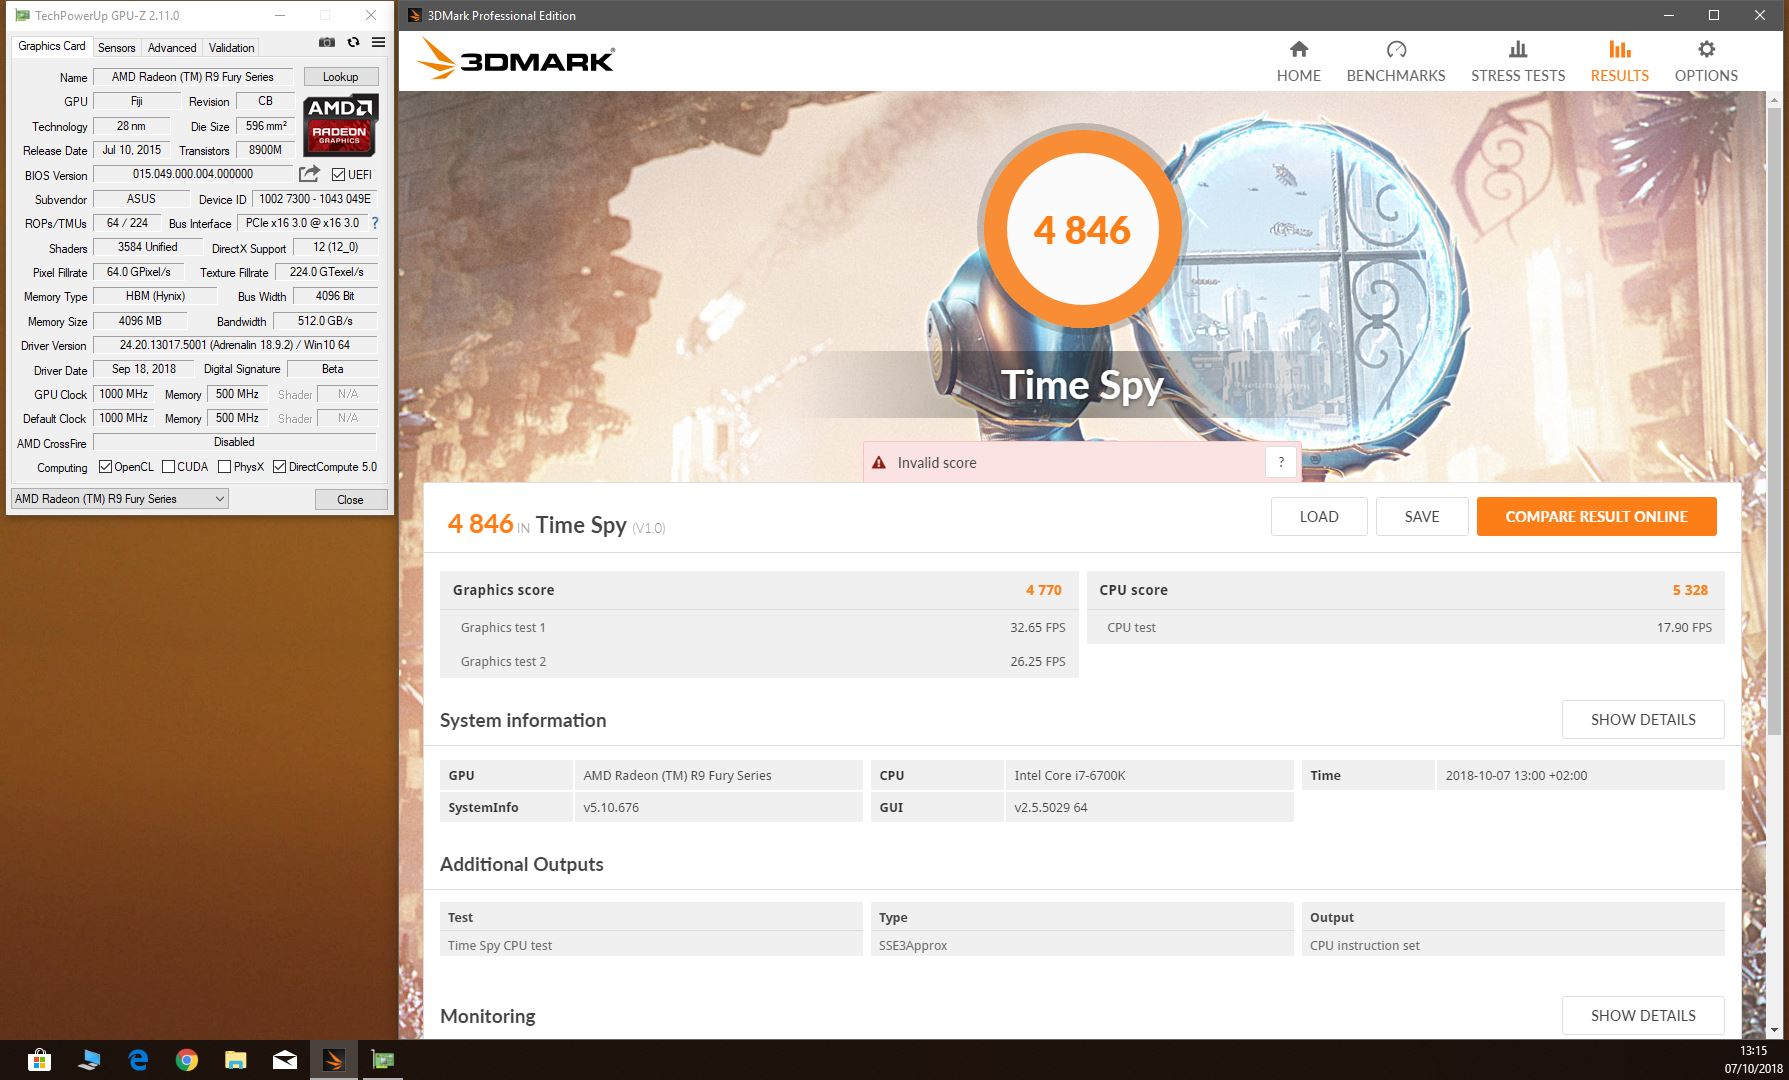Click the GPU-Z title bar app icon
The height and width of the screenshot is (1080, 1789).
(x=22, y=15)
